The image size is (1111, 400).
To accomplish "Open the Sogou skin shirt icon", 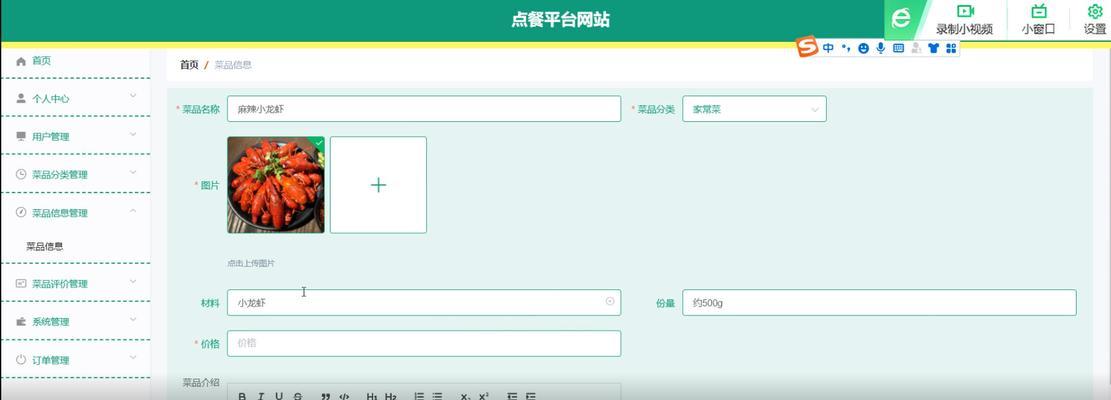I will (933, 48).
